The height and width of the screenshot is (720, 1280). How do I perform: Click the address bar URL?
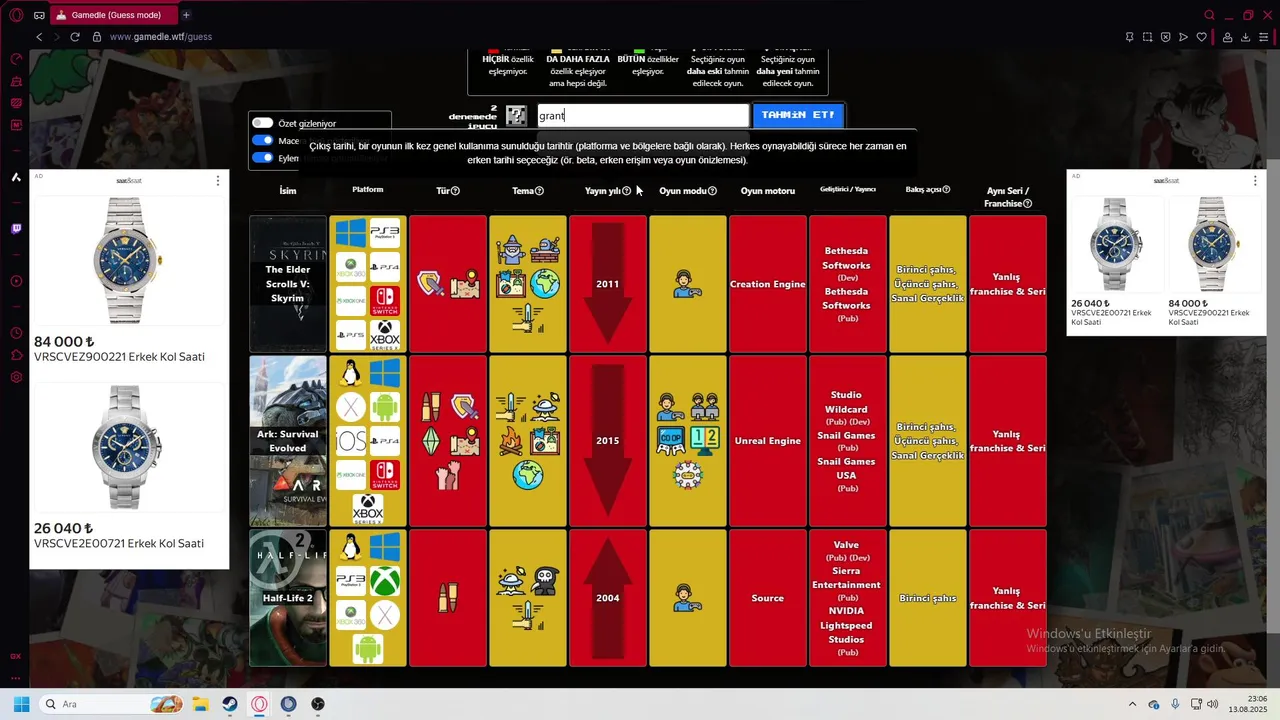[x=160, y=37]
